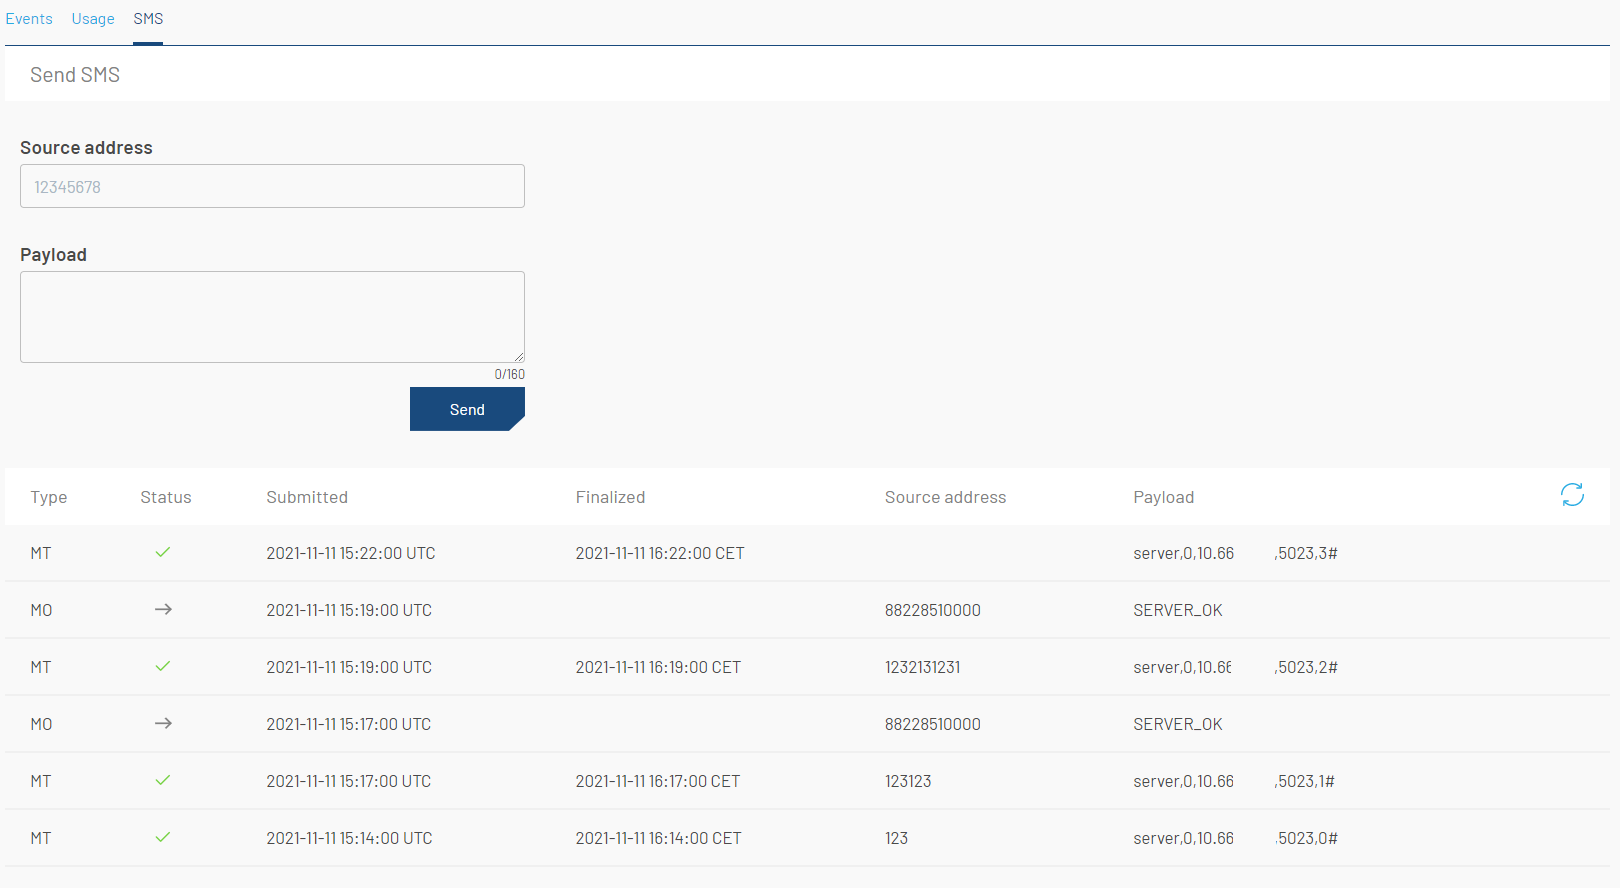The image size is (1620, 888).
Task: Select finalized time 2021-11-11 16:19:00 CET
Action: coord(658,667)
